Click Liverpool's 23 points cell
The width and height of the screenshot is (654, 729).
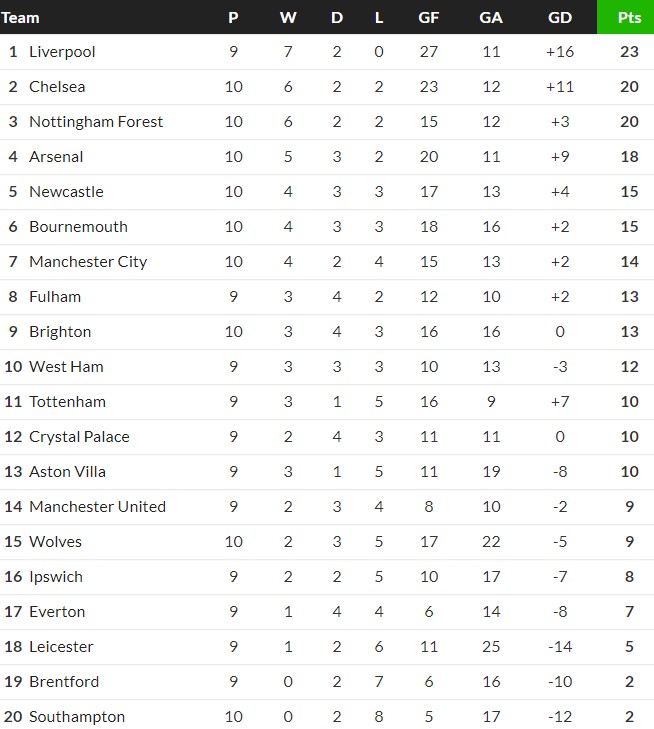click(629, 52)
